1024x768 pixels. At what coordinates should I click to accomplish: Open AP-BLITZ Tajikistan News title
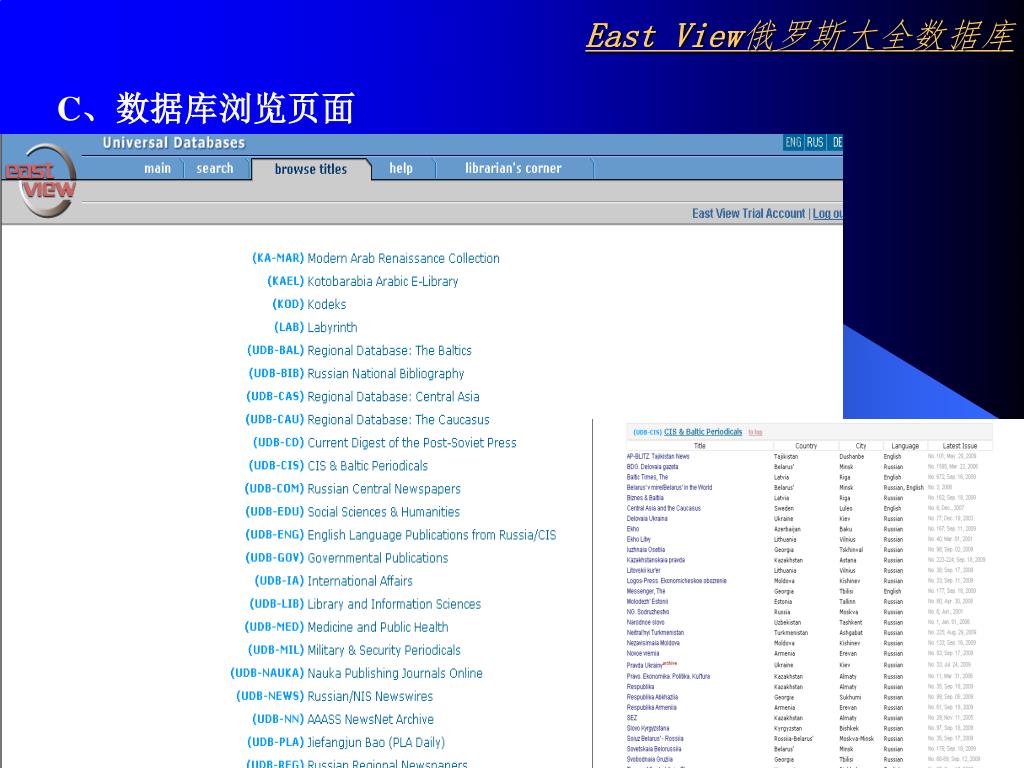coord(658,456)
